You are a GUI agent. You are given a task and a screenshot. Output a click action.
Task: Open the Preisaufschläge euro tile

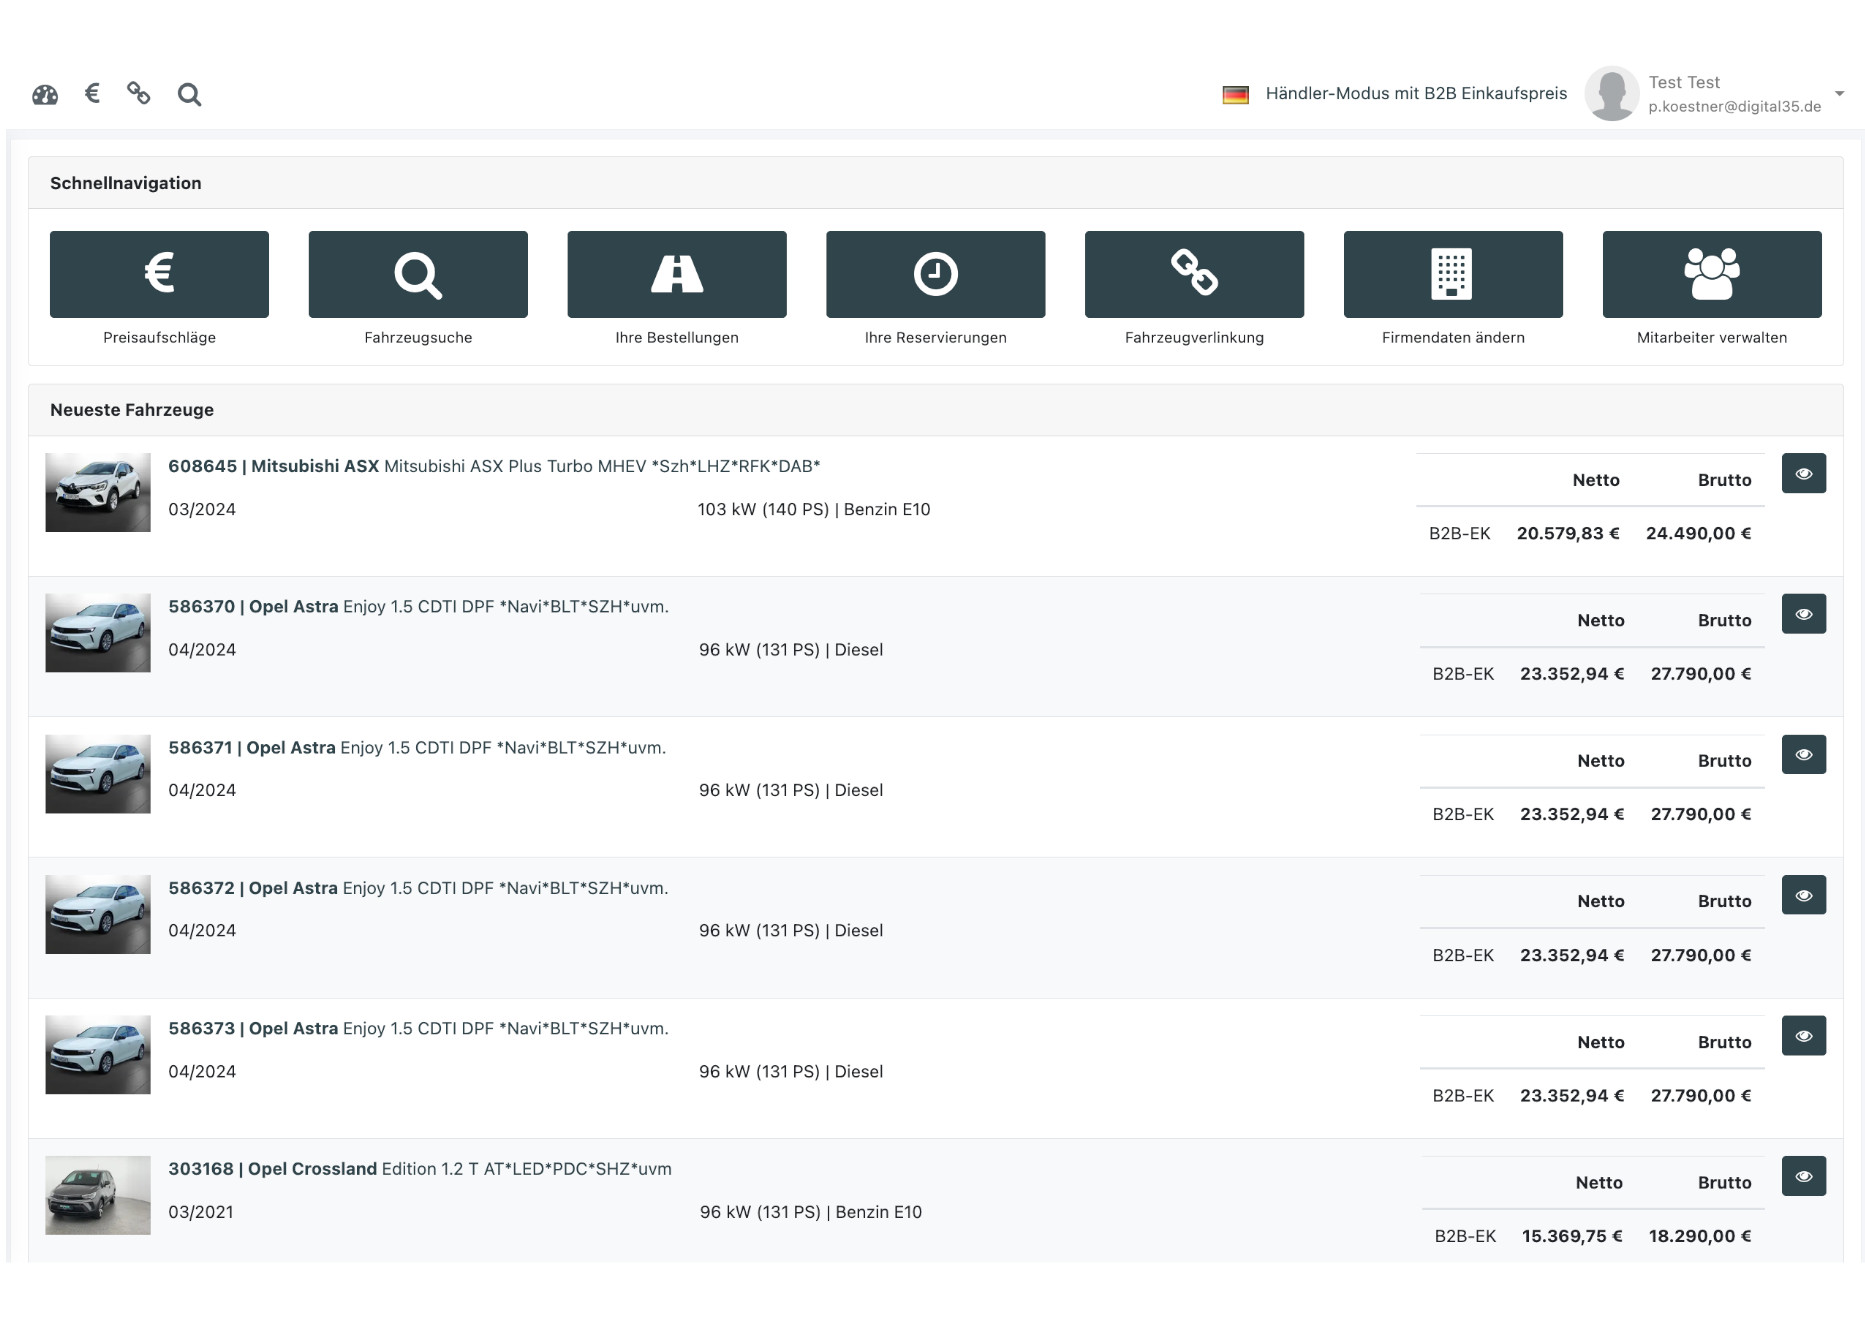pos(159,274)
